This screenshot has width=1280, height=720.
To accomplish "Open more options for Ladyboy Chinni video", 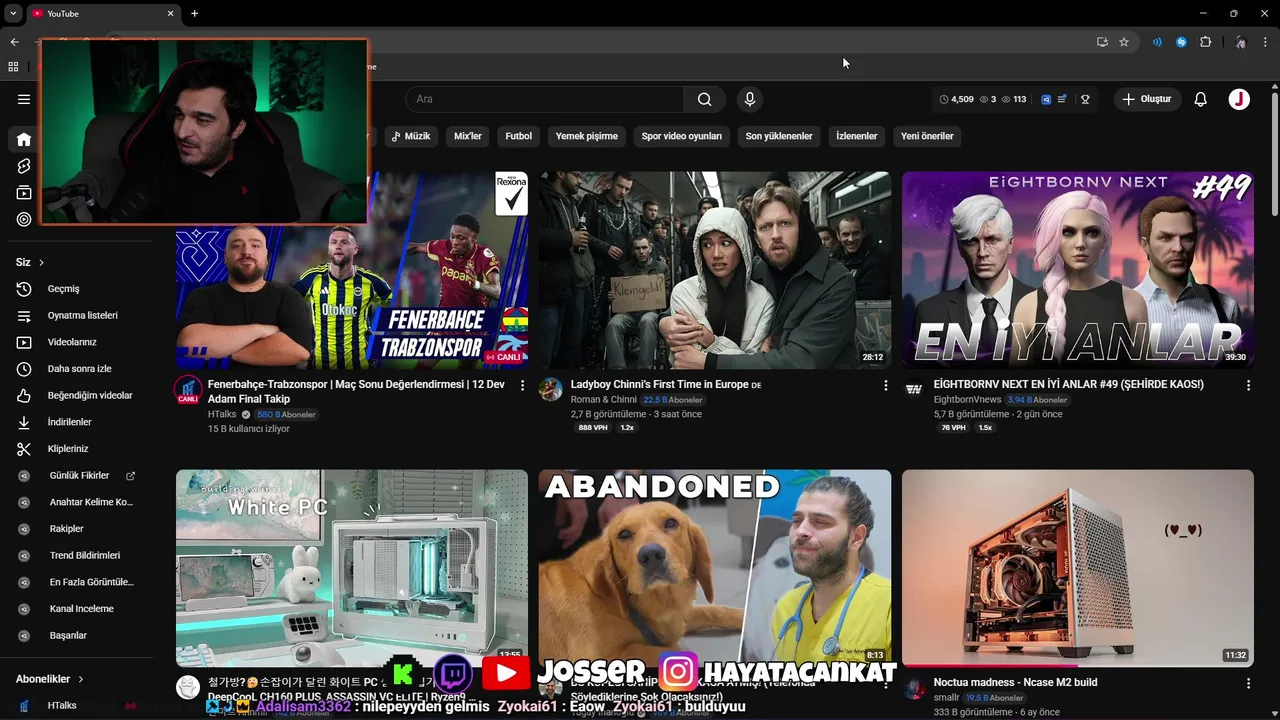I will 885,385.
